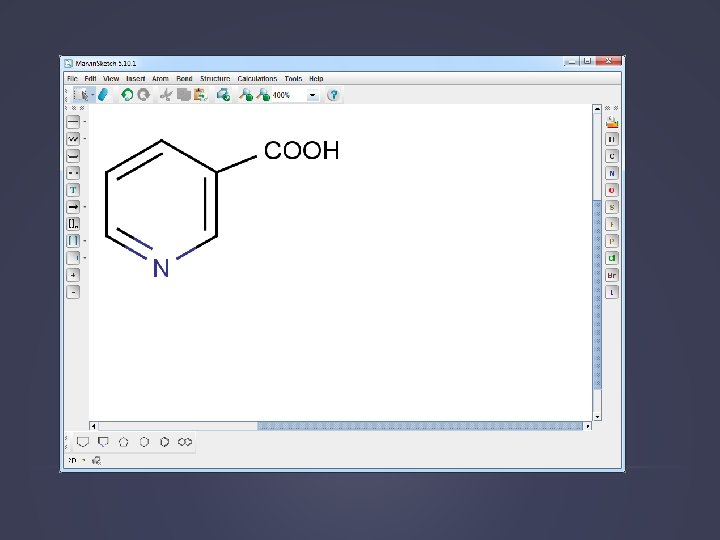Open the Atom menu

pos(160,79)
